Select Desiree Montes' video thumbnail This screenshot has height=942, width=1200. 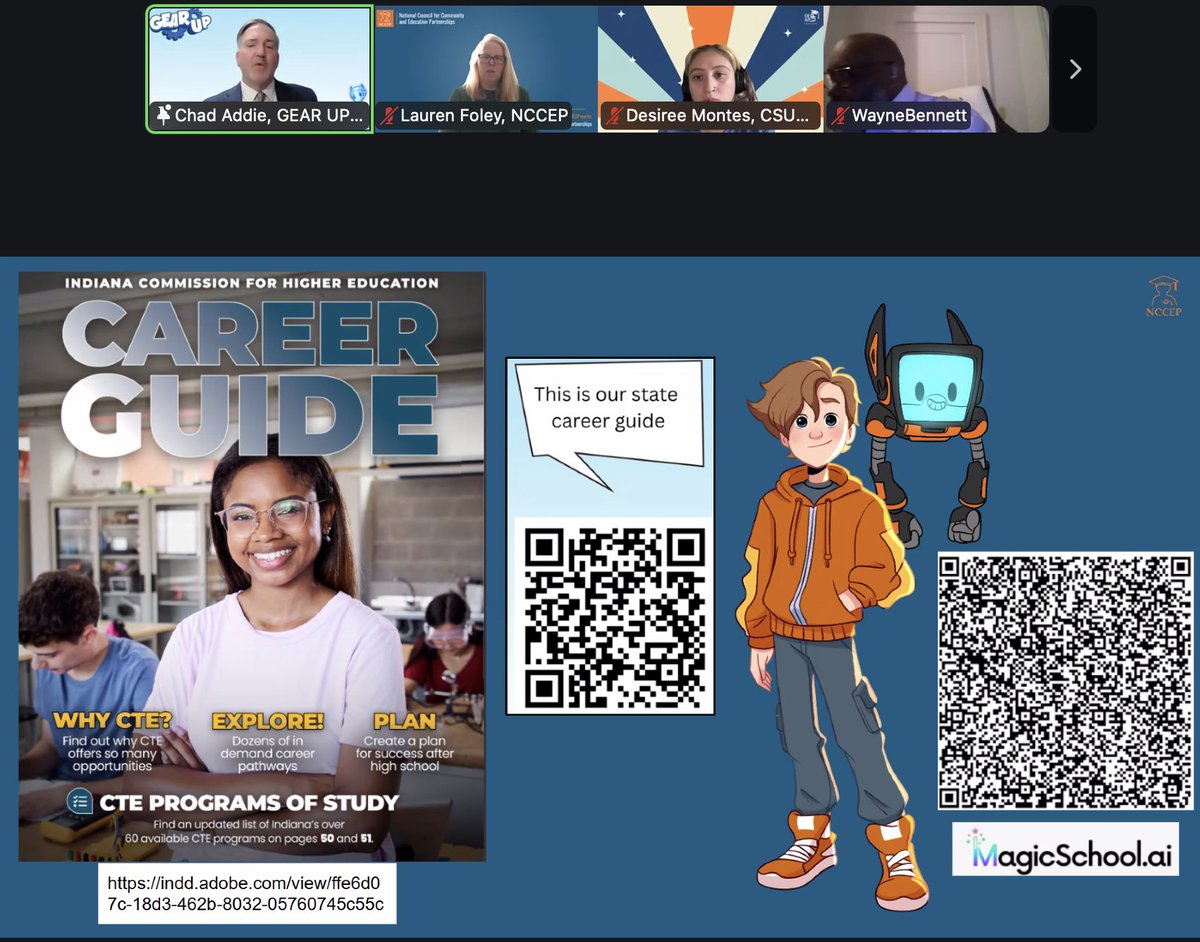[x=711, y=69]
